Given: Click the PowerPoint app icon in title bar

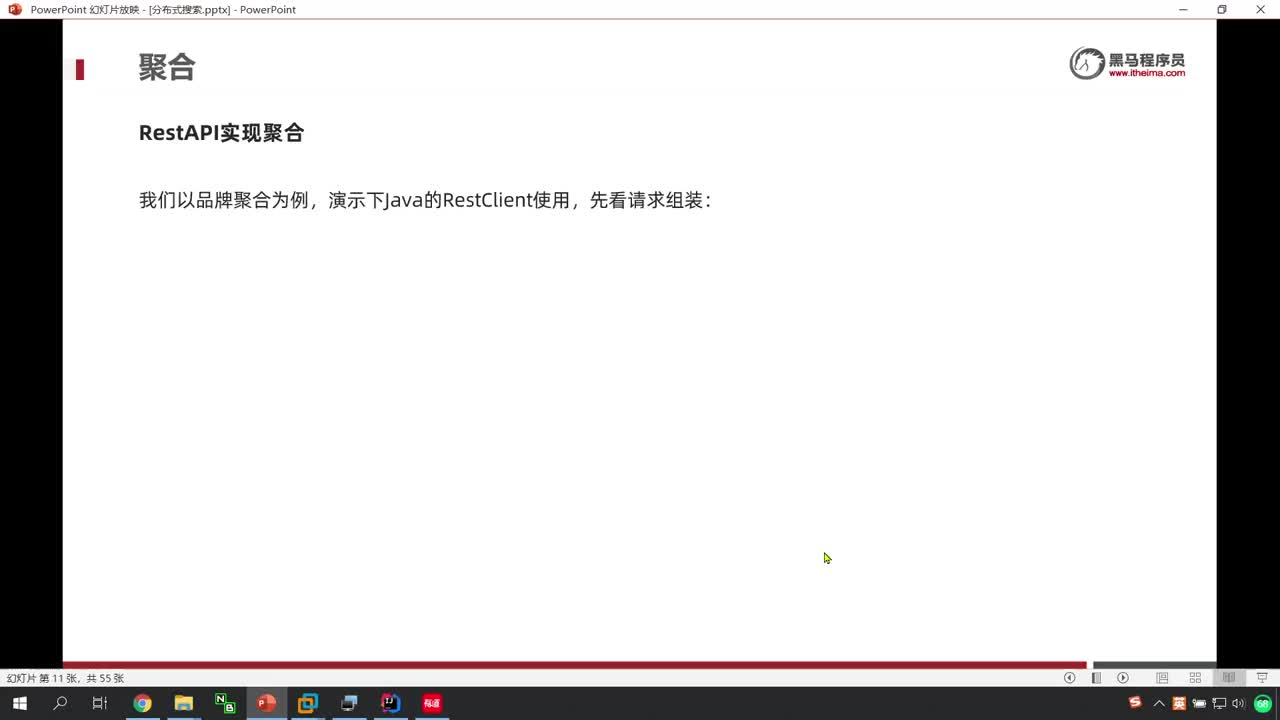Looking at the screenshot, I should [x=14, y=9].
